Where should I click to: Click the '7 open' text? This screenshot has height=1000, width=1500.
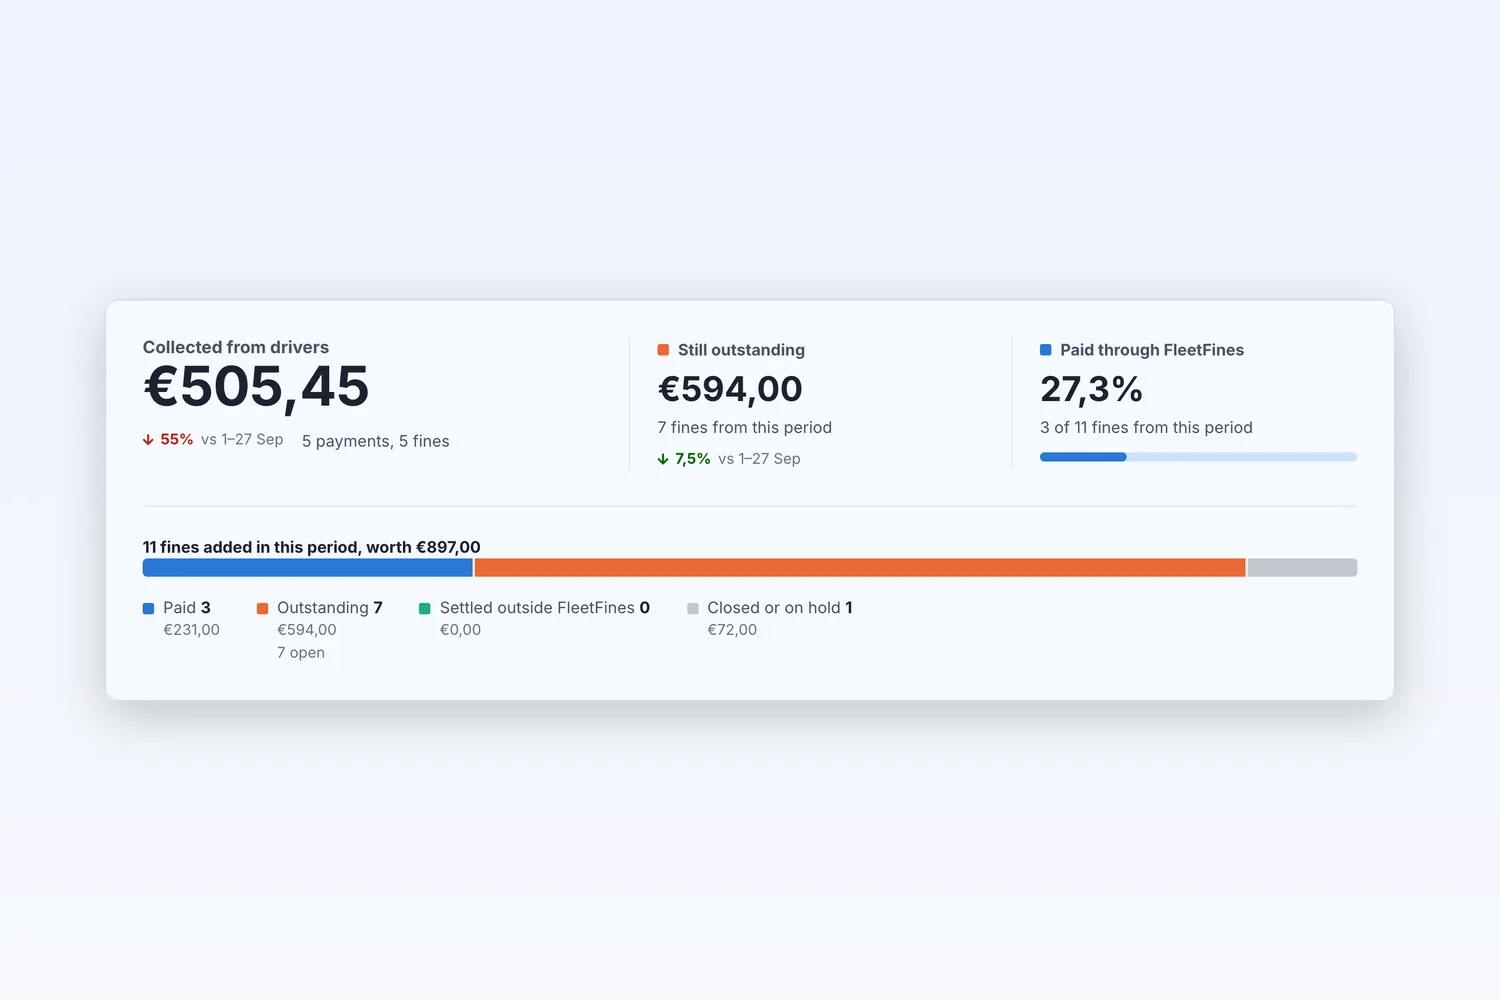301,653
